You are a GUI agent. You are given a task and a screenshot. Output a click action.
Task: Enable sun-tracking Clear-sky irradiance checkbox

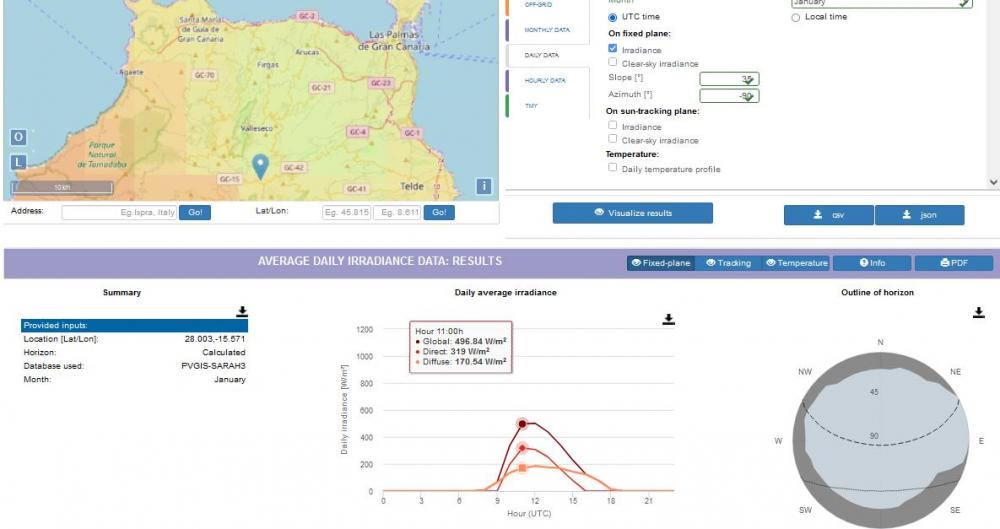pos(612,138)
